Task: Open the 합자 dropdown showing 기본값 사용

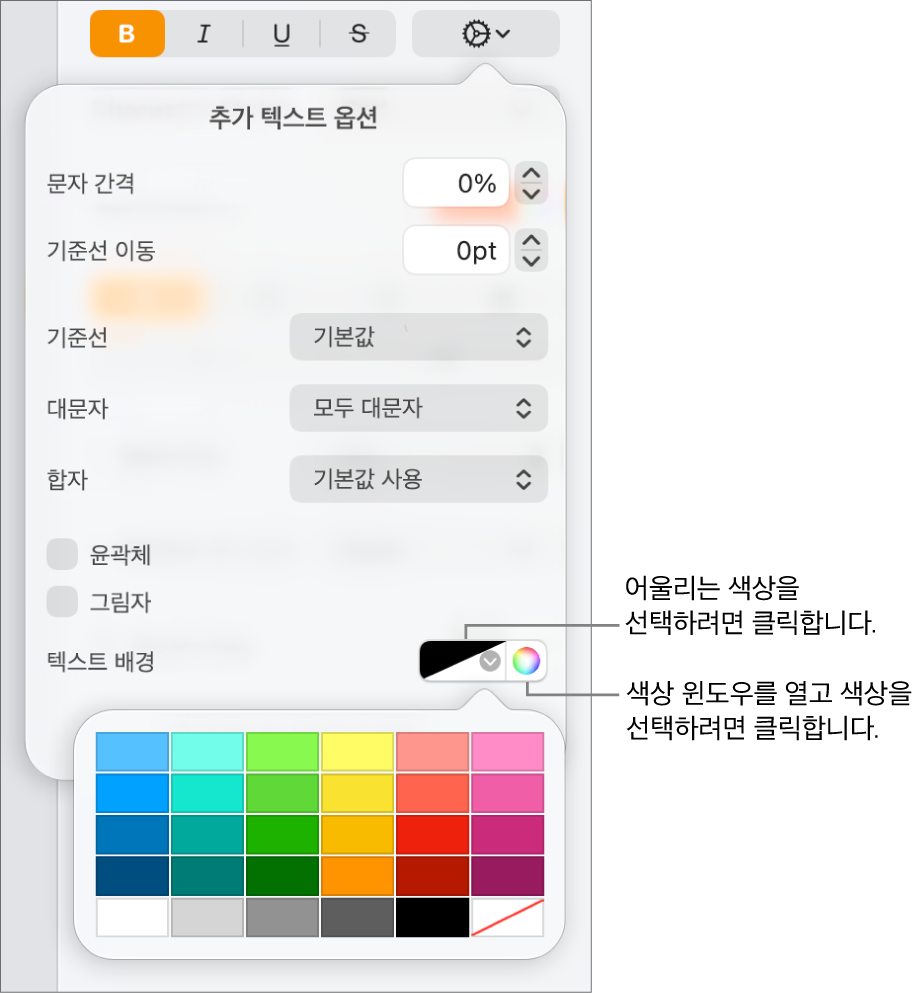Action: click(419, 479)
